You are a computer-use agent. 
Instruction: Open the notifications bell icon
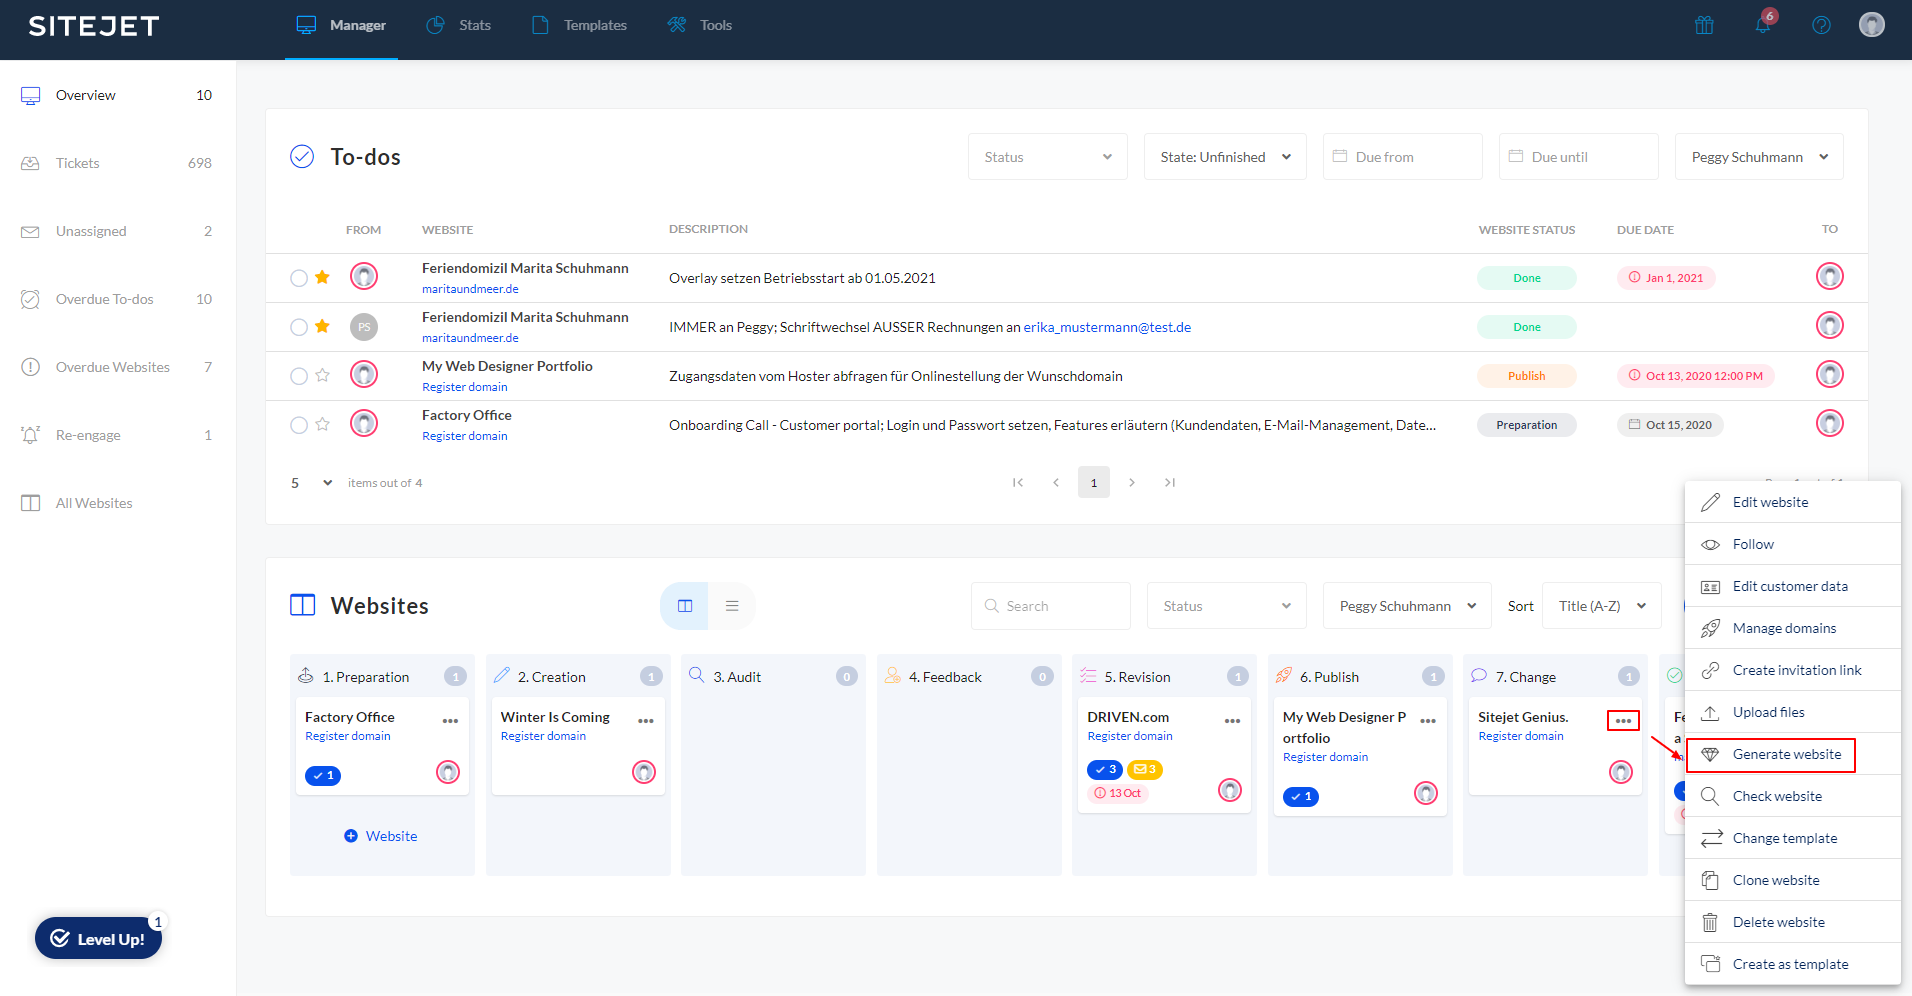click(1762, 25)
